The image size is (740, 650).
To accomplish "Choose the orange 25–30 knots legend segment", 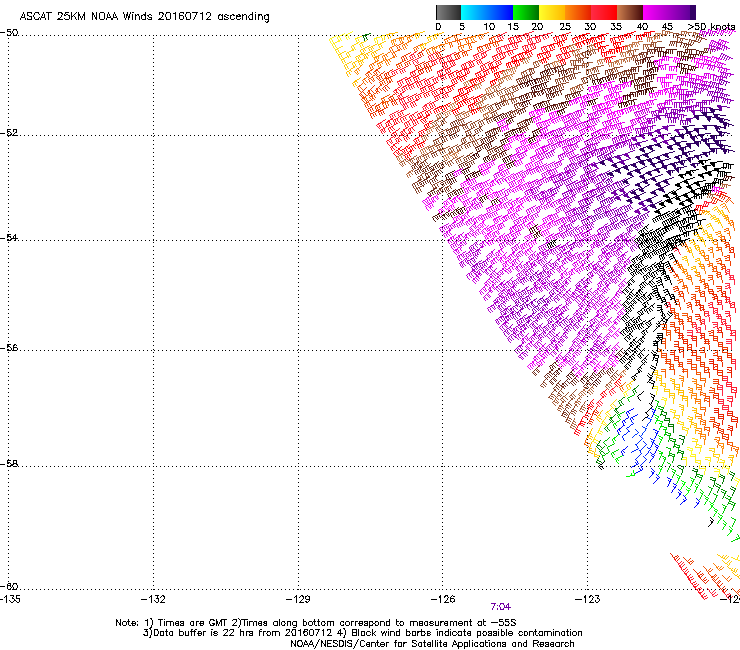I will click(578, 12).
